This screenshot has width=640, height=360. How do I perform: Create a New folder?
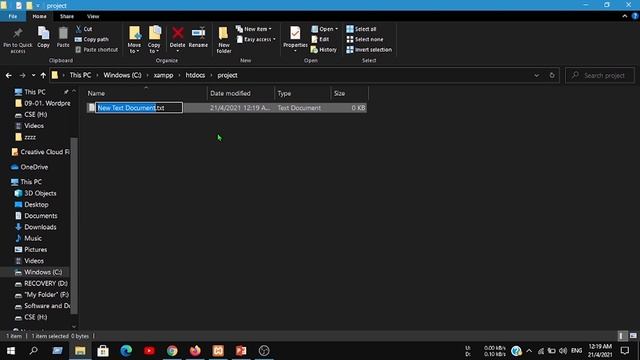point(224,40)
